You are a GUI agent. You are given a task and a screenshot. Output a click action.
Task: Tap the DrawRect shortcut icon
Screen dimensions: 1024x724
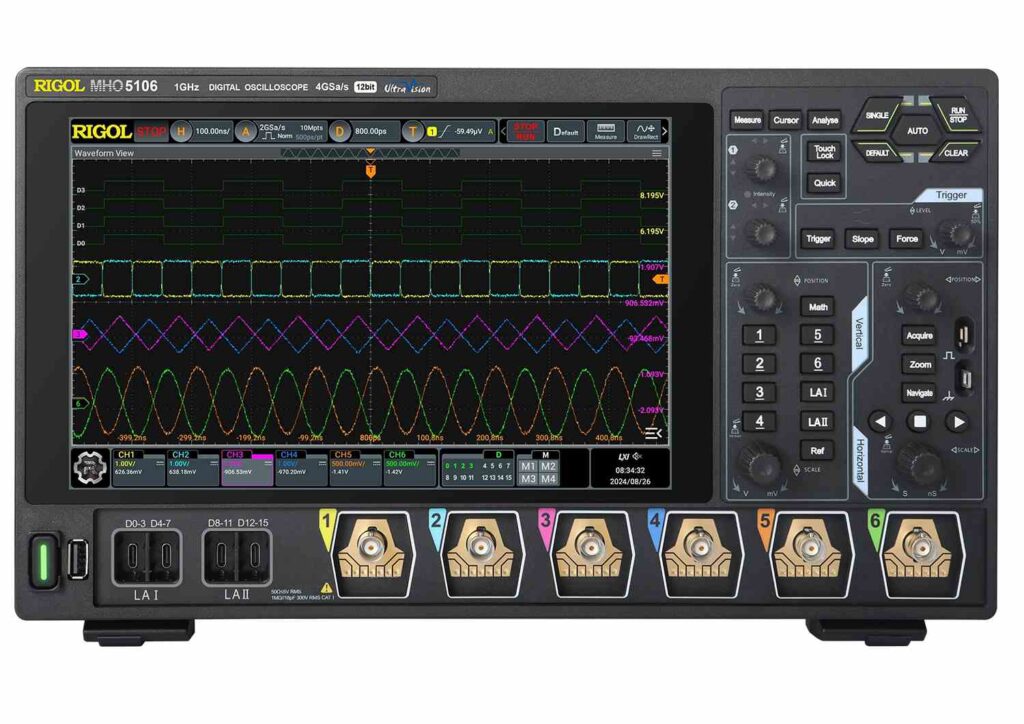(645, 131)
